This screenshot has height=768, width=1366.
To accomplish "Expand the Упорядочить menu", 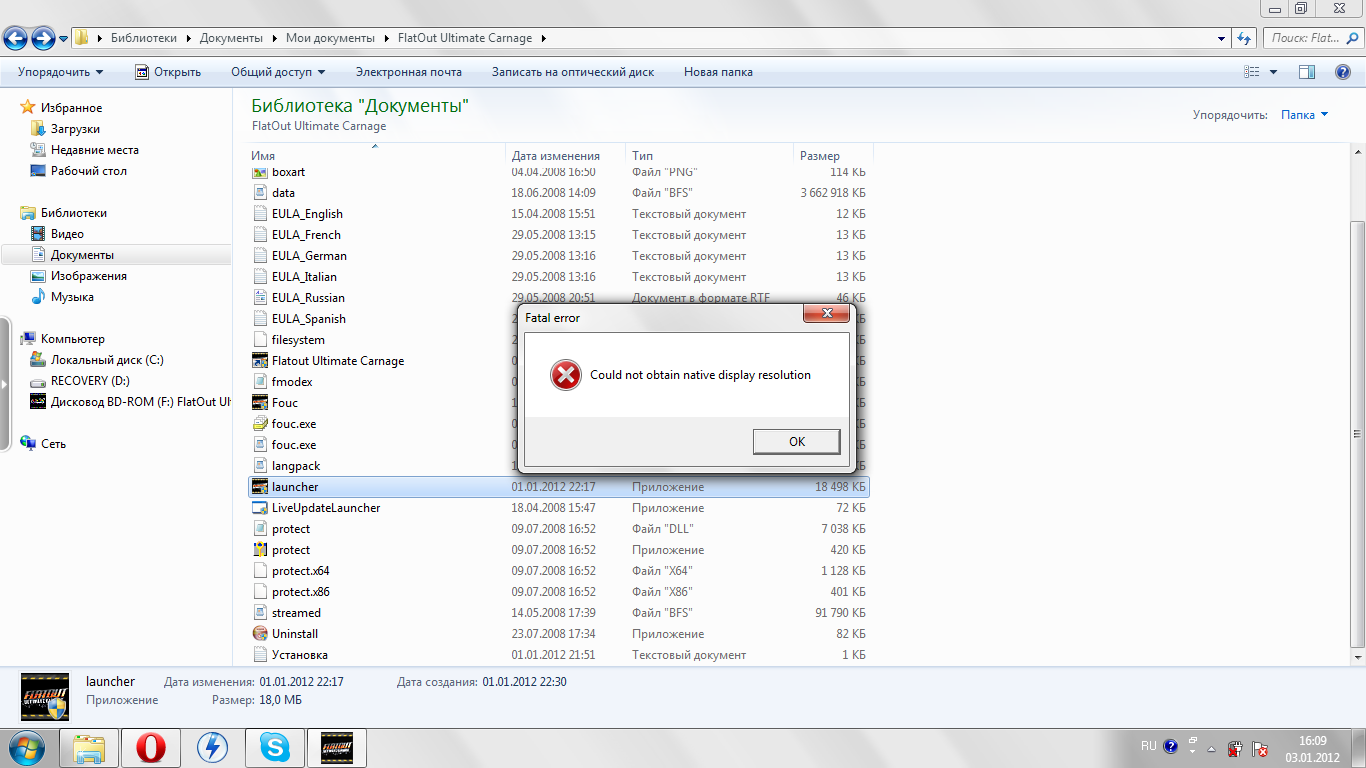I will 60,72.
